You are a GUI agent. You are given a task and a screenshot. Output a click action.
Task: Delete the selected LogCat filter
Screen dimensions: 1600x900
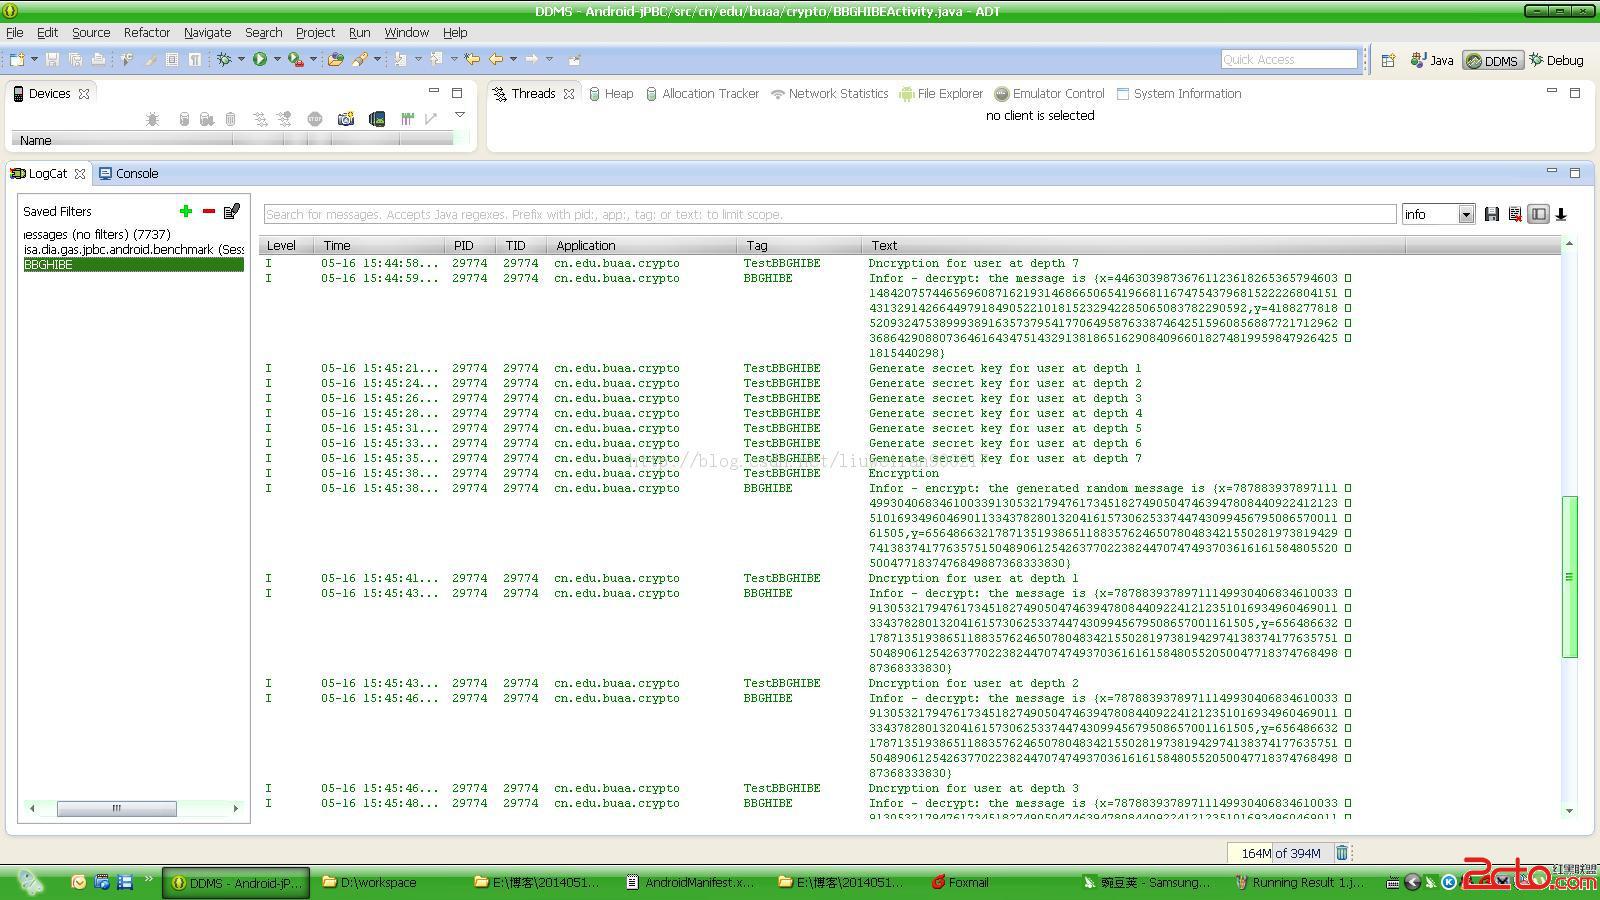(208, 211)
